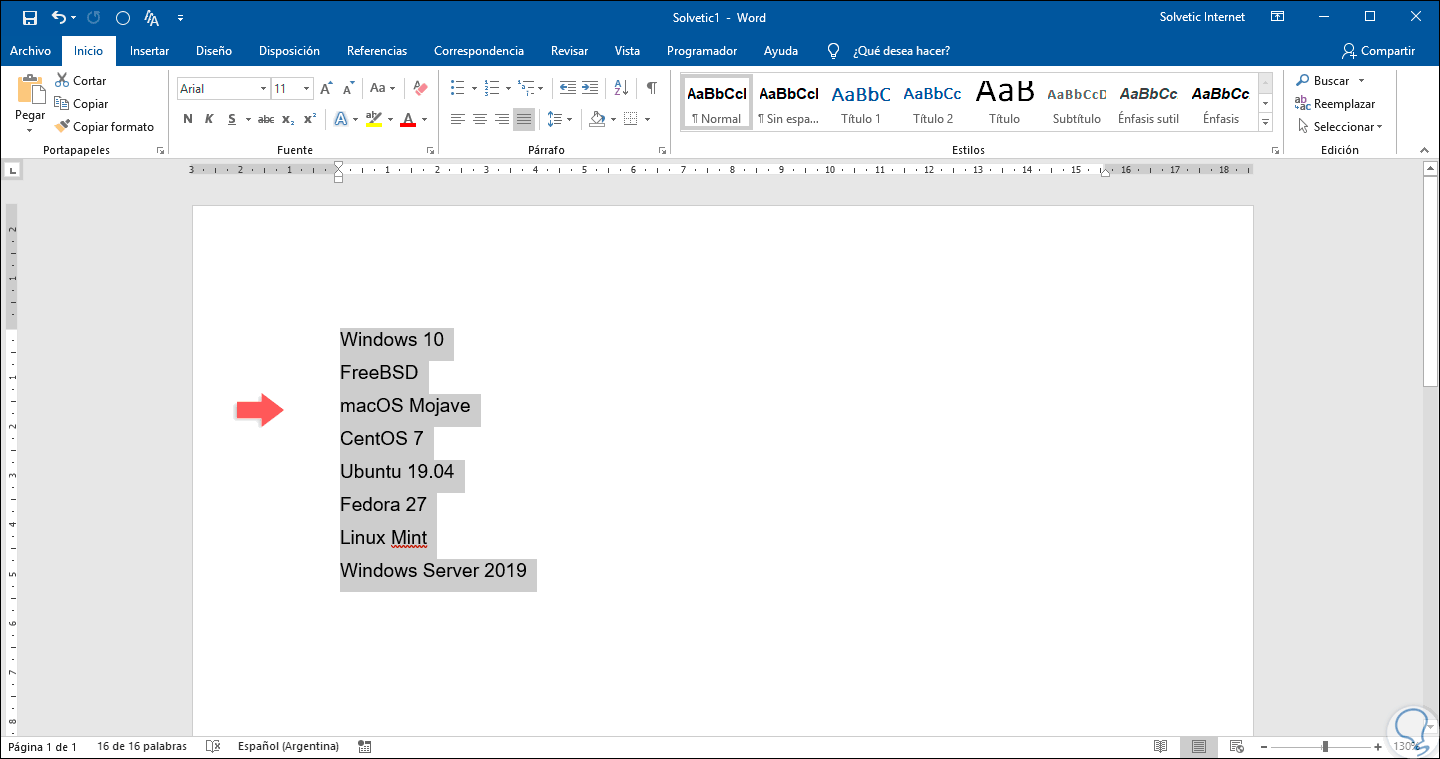Click the Reemplazar button

(x=1335, y=104)
